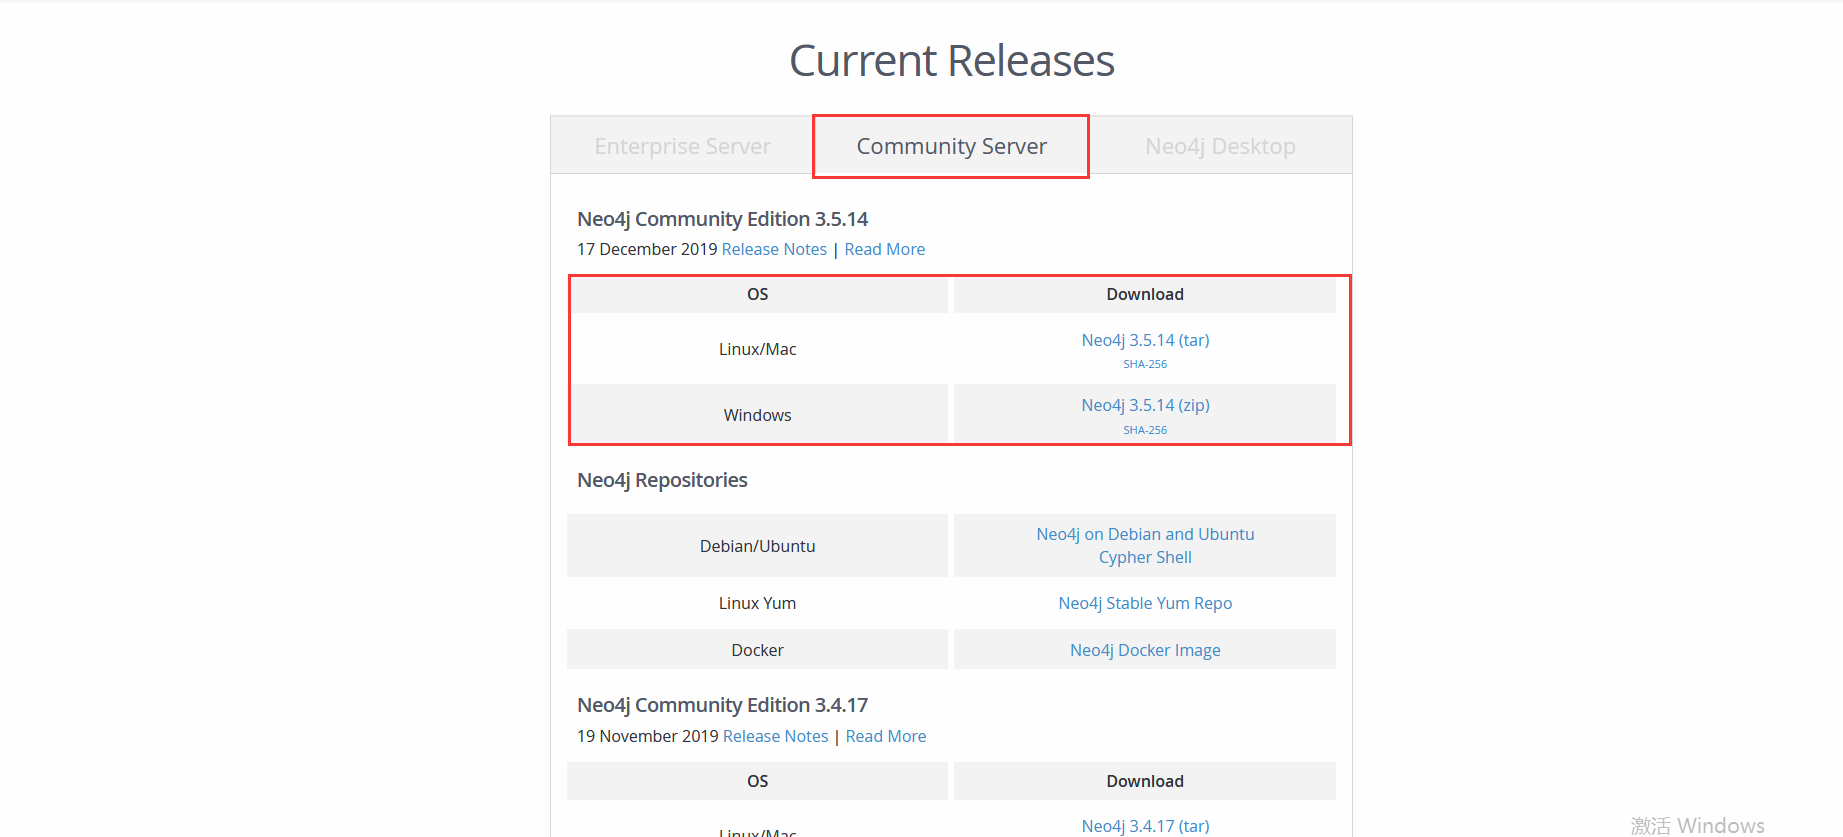Download Neo4j 3.5.14 (tar)
This screenshot has width=1843, height=837.
(1145, 340)
